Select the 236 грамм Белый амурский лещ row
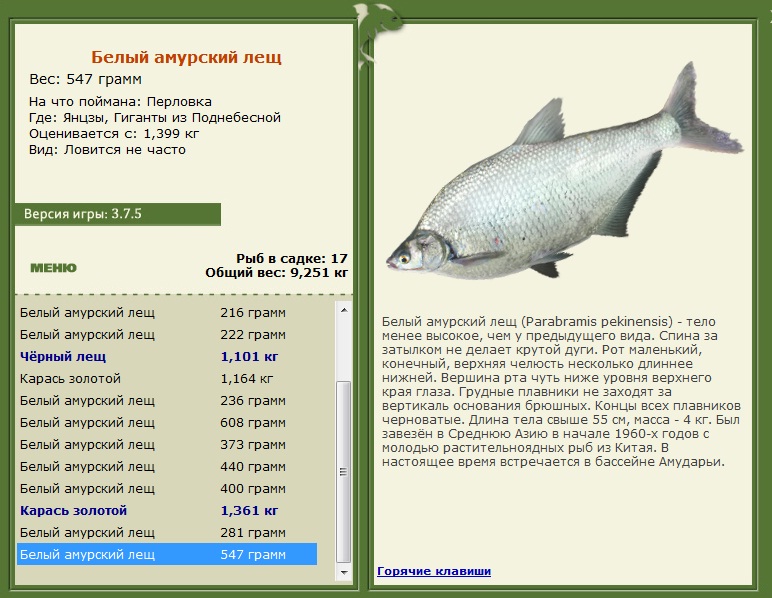The width and height of the screenshot is (772, 598). [167, 401]
